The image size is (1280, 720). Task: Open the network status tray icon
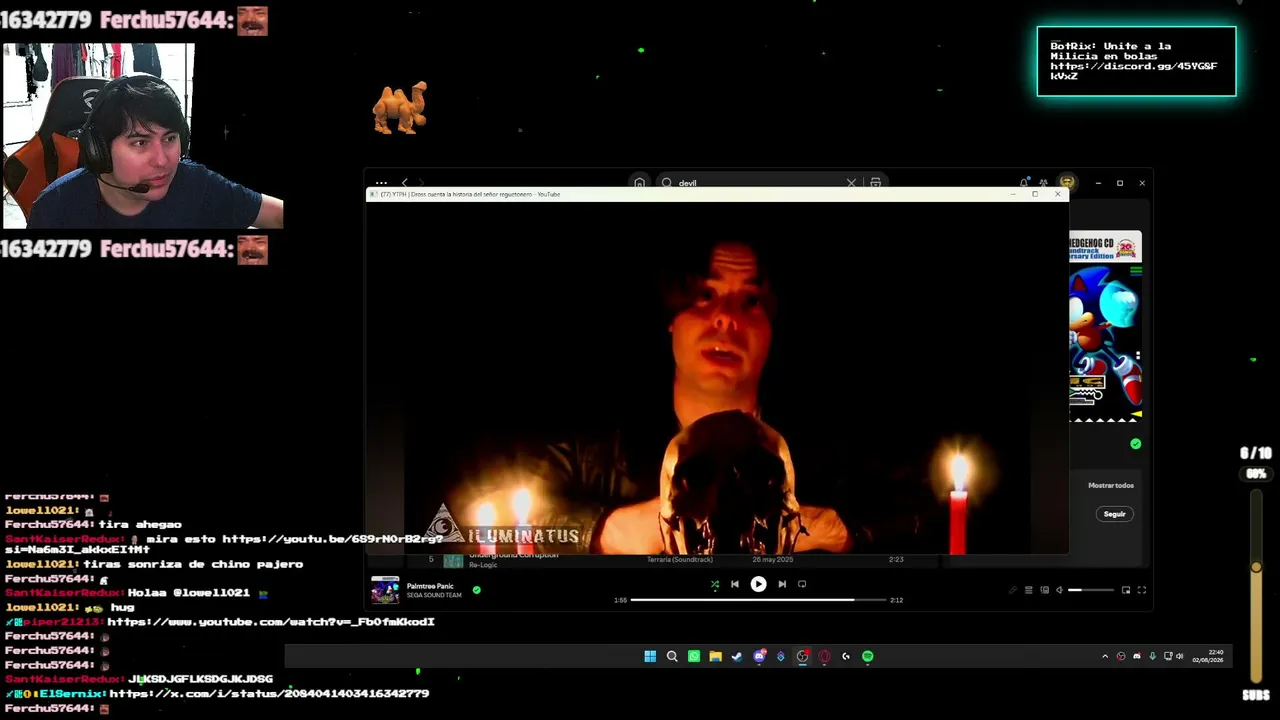tap(1169, 656)
